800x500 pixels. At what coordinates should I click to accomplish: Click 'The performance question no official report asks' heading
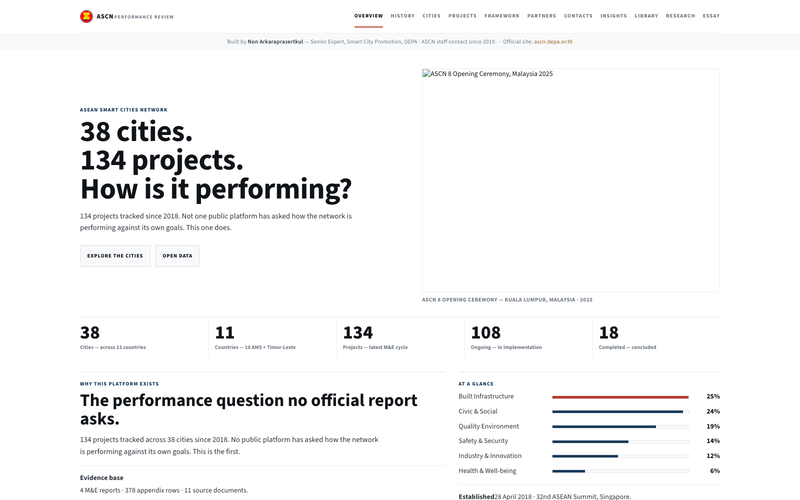[248, 409]
